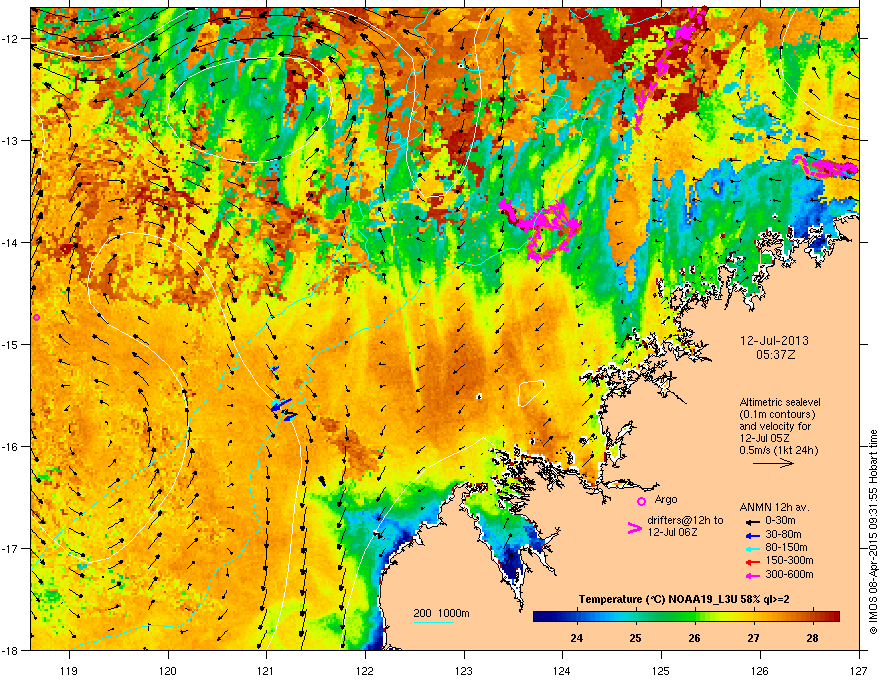Click the longitude axis label 123
This screenshot has width=880, height=680.
pos(464,670)
